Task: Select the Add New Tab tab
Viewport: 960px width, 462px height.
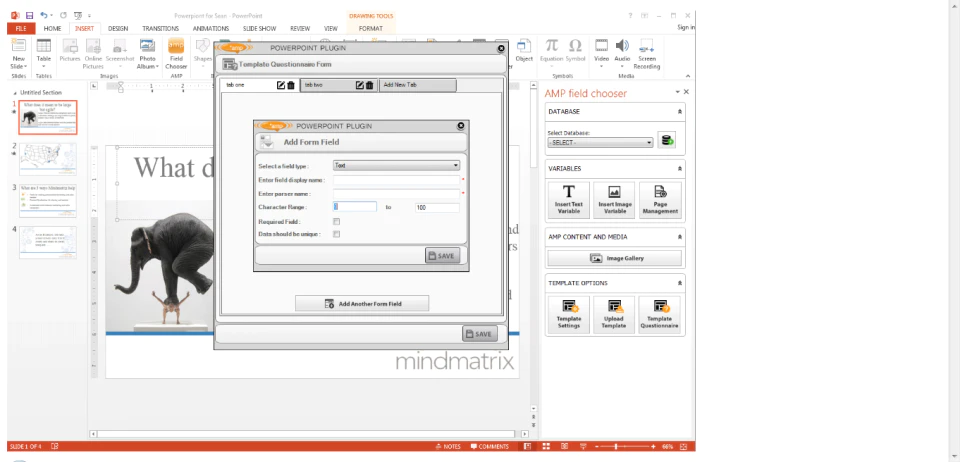Action: click(418, 85)
